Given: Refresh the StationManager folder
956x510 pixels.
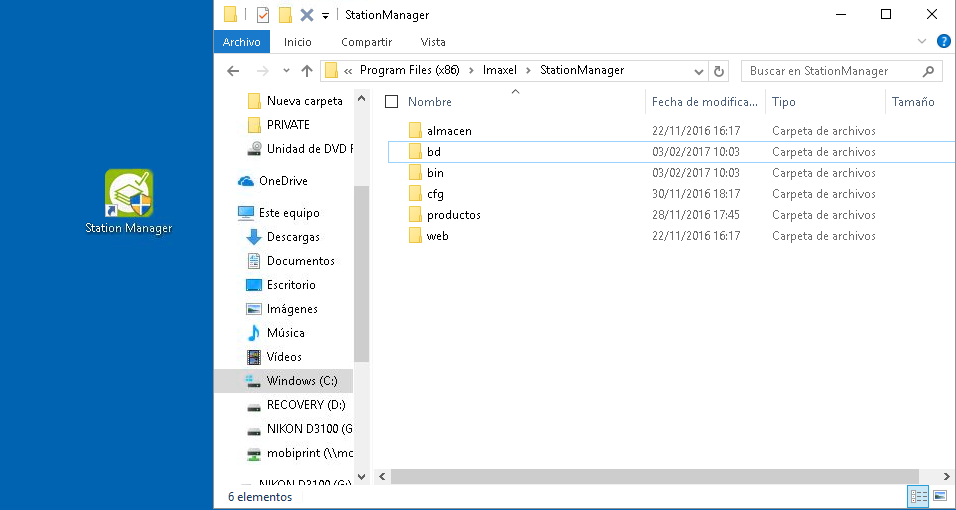Looking at the screenshot, I should click(x=718, y=71).
